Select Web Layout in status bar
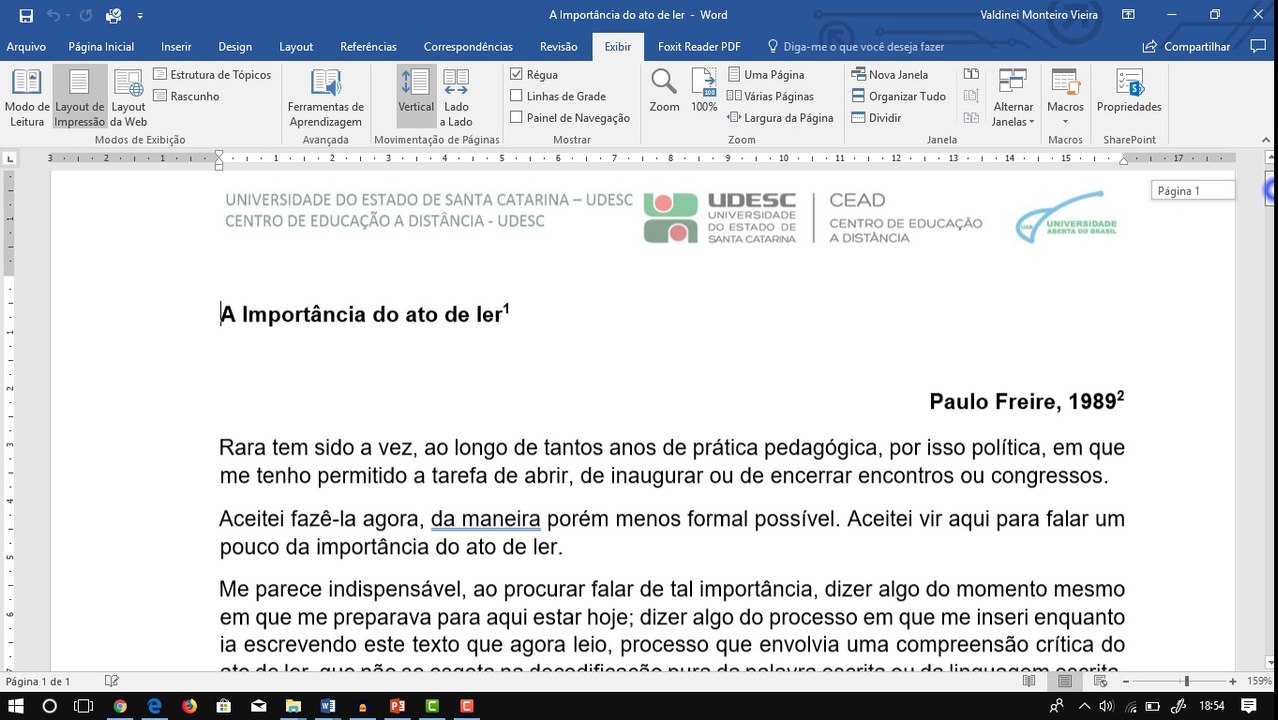Viewport: 1278px width, 720px height. (x=1101, y=681)
